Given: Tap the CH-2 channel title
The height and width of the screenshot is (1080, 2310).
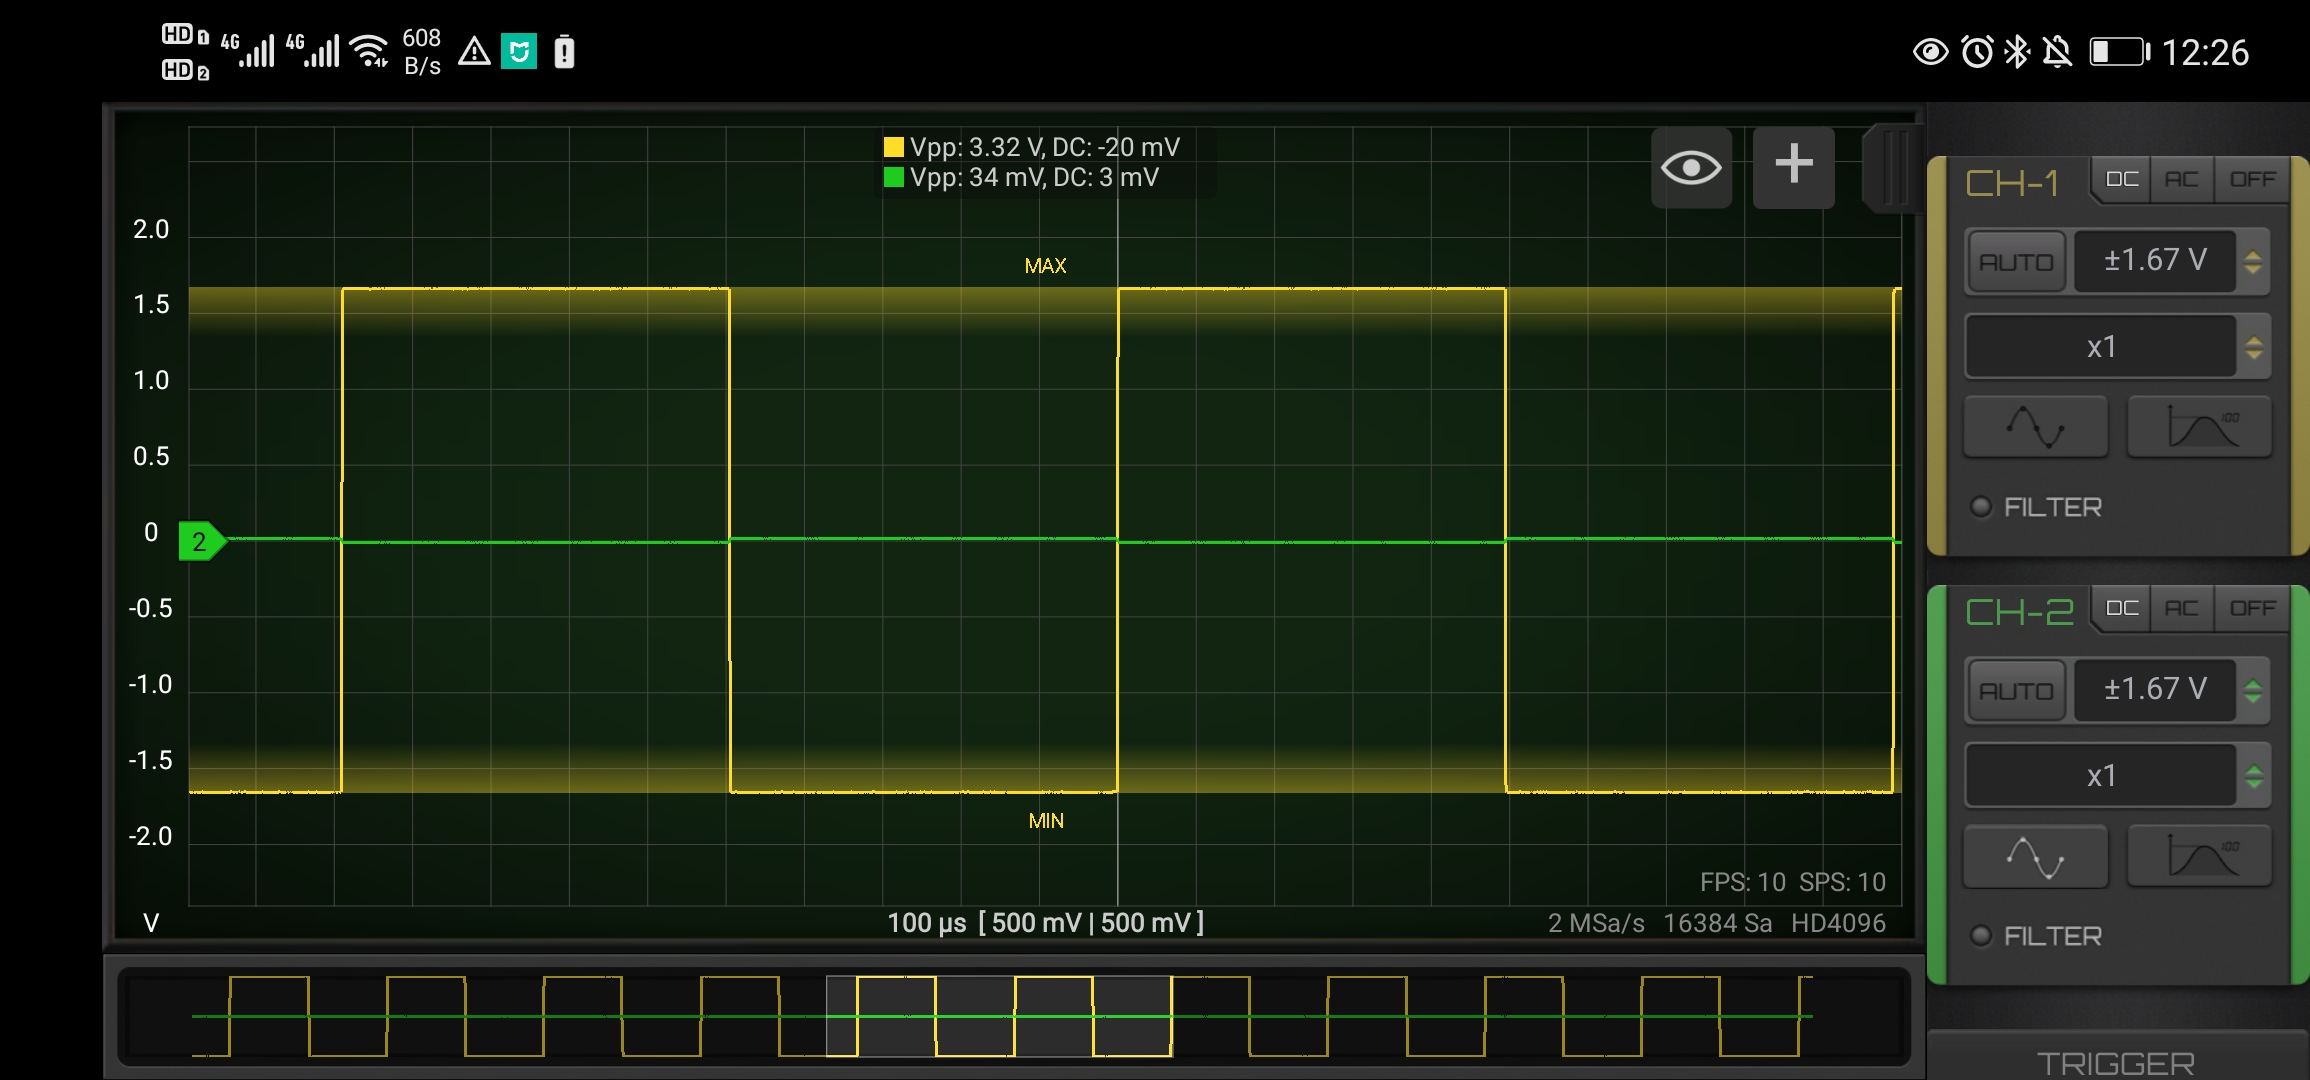Looking at the screenshot, I should pyautogui.click(x=2019, y=613).
